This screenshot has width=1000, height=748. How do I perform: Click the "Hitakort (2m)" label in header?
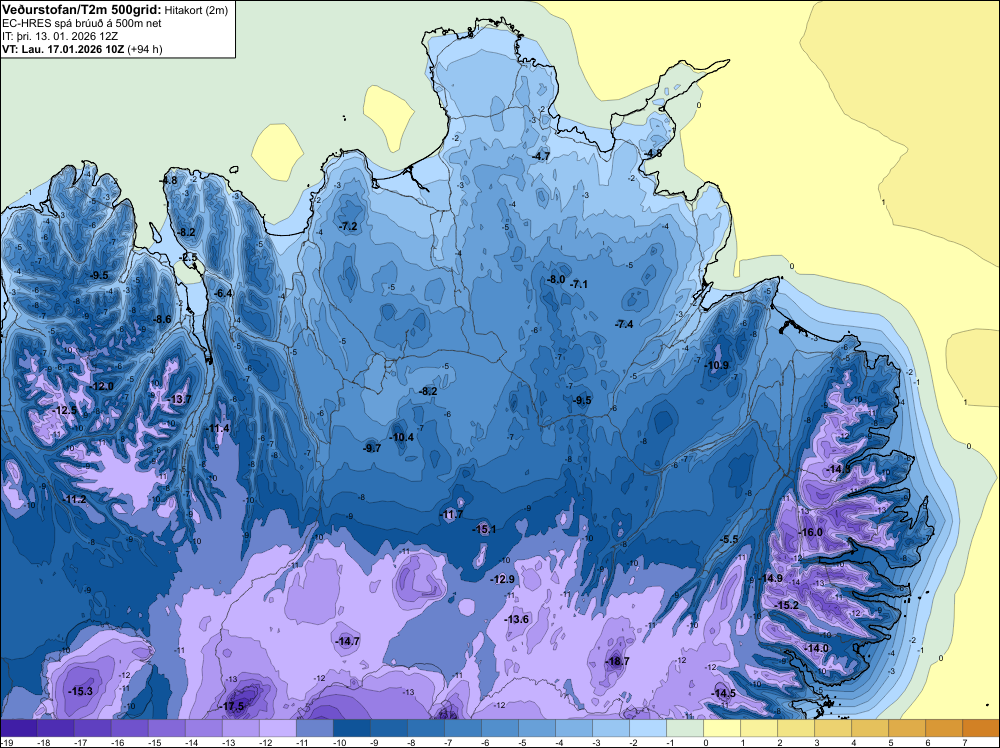[x=196, y=10]
